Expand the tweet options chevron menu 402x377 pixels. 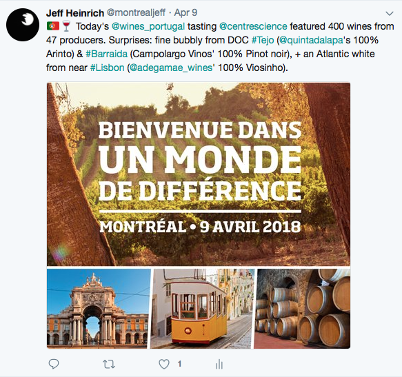click(389, 14)
